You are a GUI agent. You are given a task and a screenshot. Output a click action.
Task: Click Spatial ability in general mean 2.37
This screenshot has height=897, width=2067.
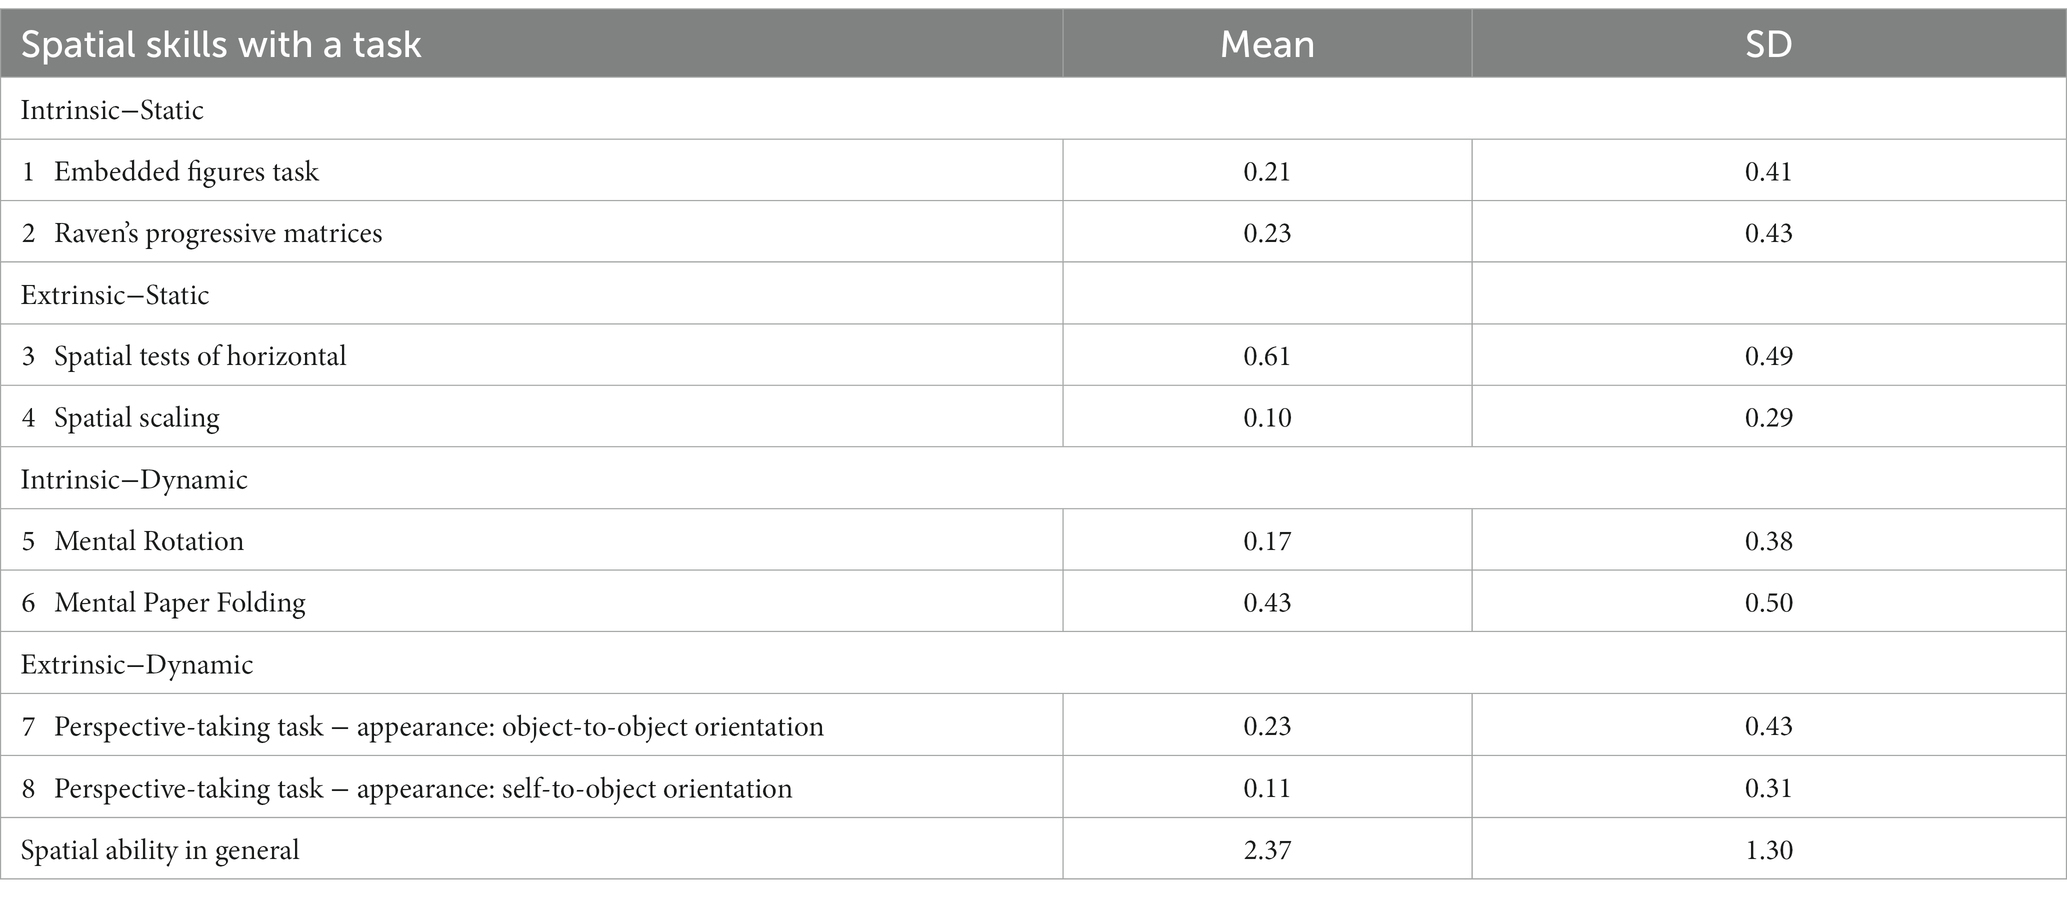coord(1267,850)
